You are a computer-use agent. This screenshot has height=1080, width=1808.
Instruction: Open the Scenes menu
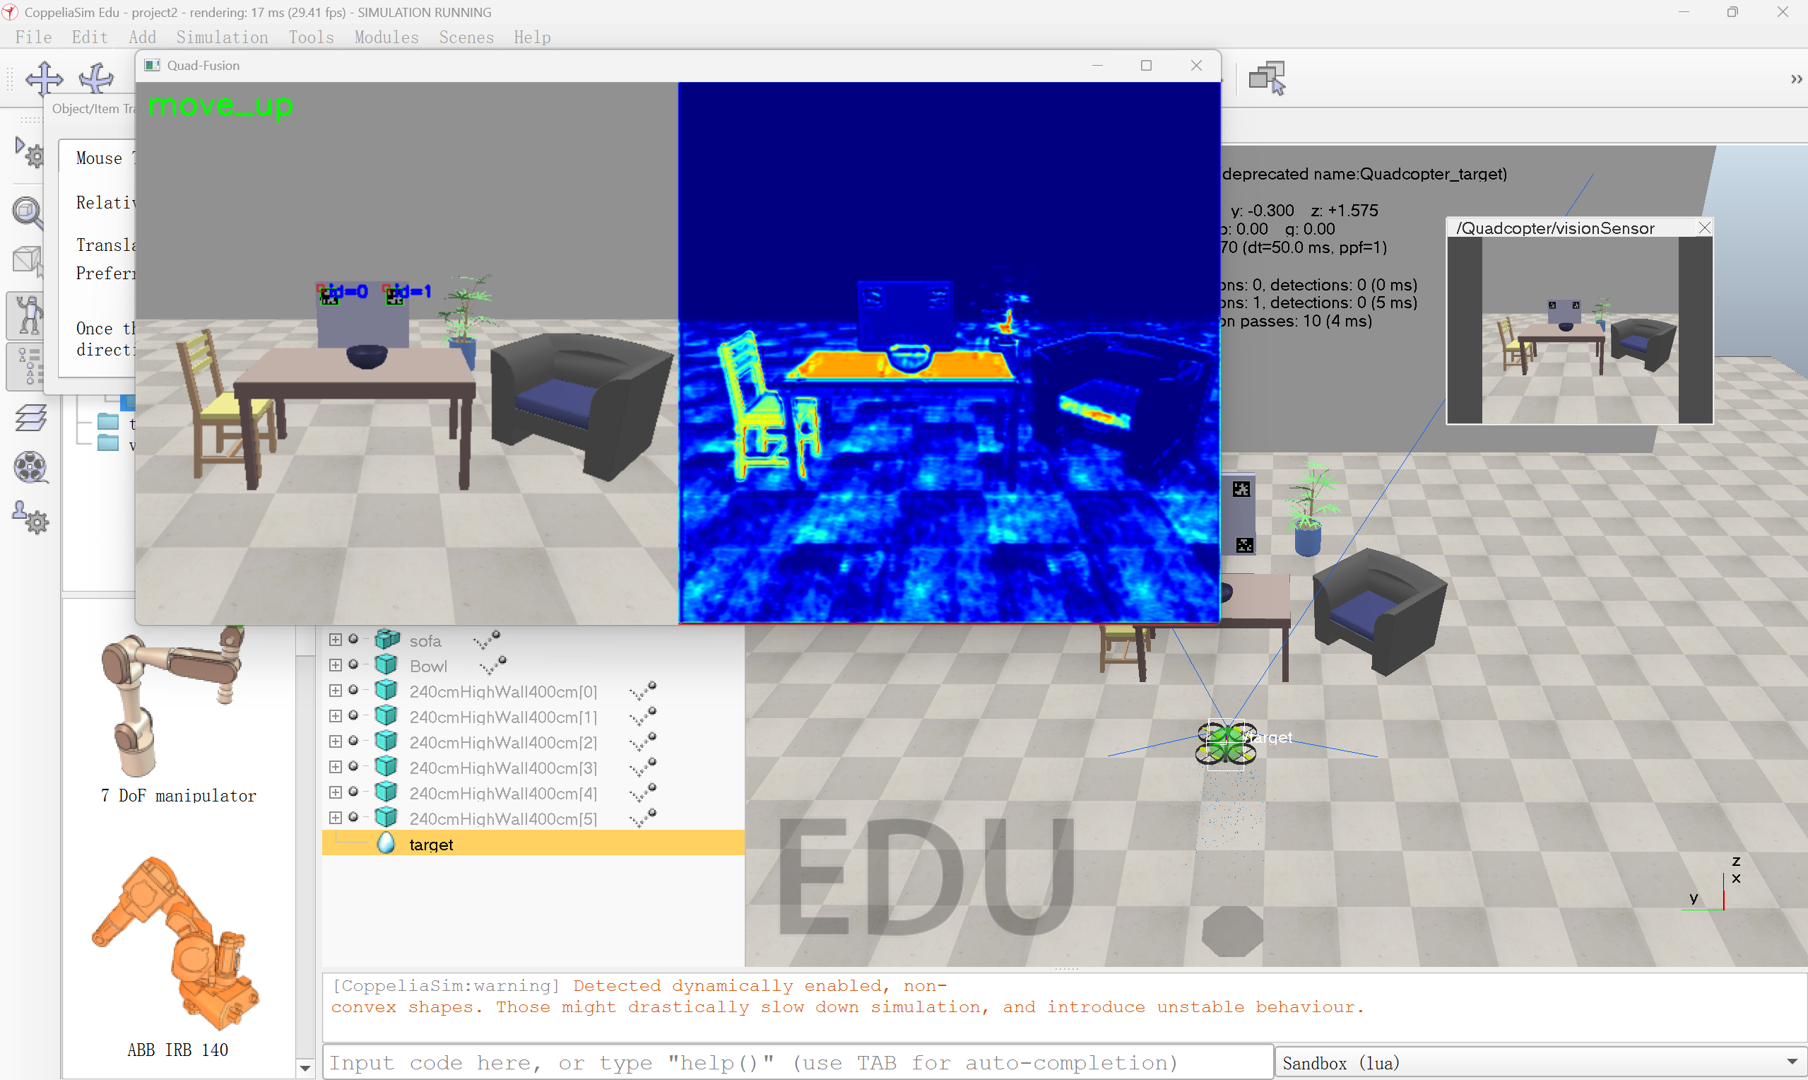click(x=466, y=37)
